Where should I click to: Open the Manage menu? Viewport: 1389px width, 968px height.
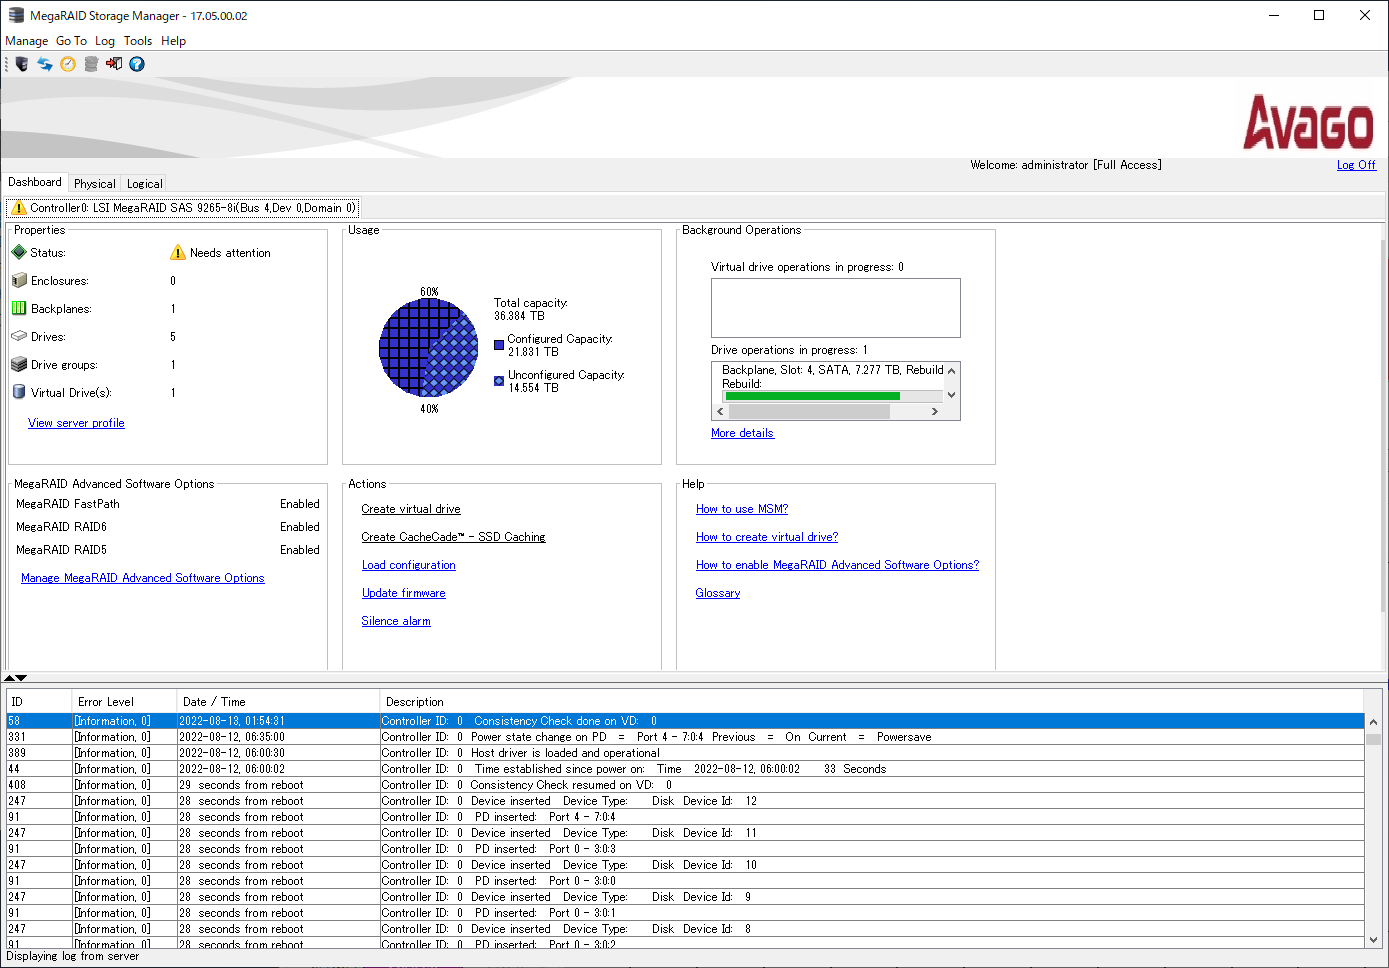point(27,41)
